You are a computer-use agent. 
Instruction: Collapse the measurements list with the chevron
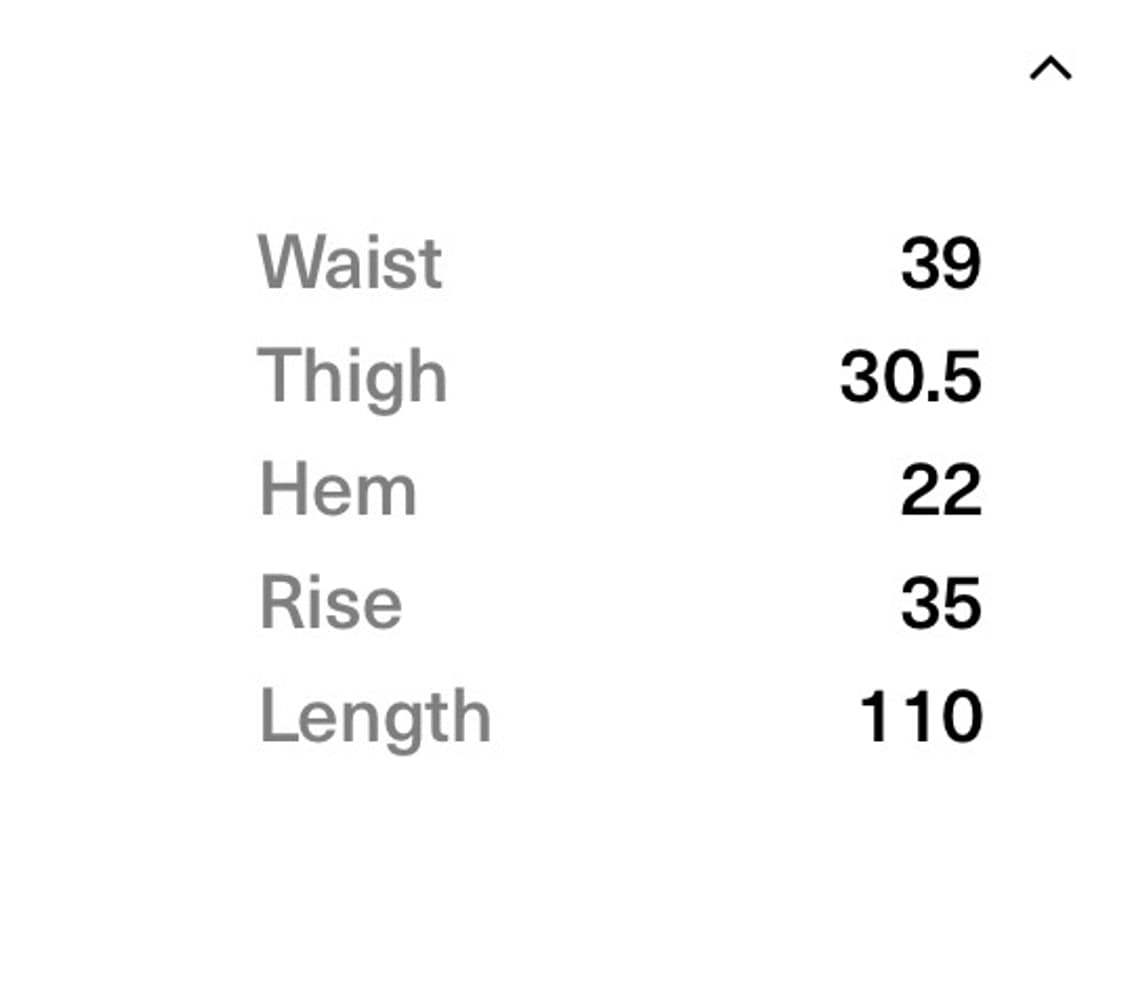click(x=1050, y=68)
